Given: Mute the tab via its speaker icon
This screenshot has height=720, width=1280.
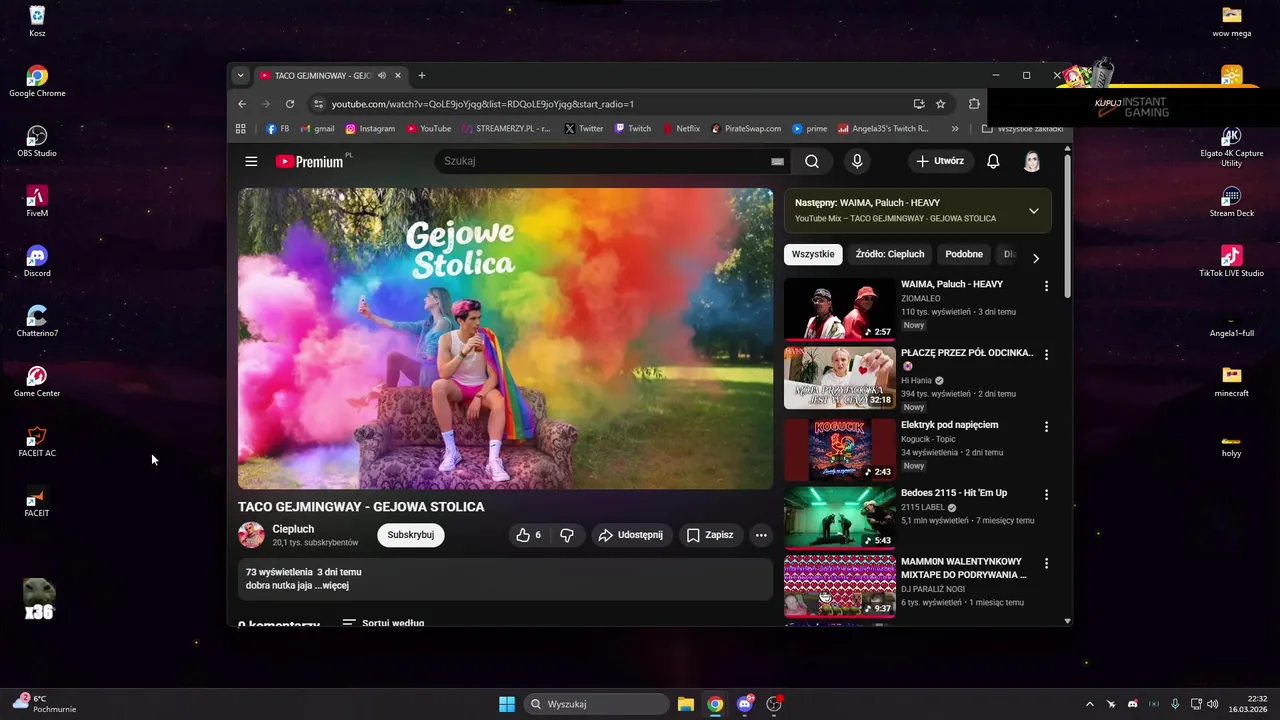Looking at the screenshot, I should point(382,76).
